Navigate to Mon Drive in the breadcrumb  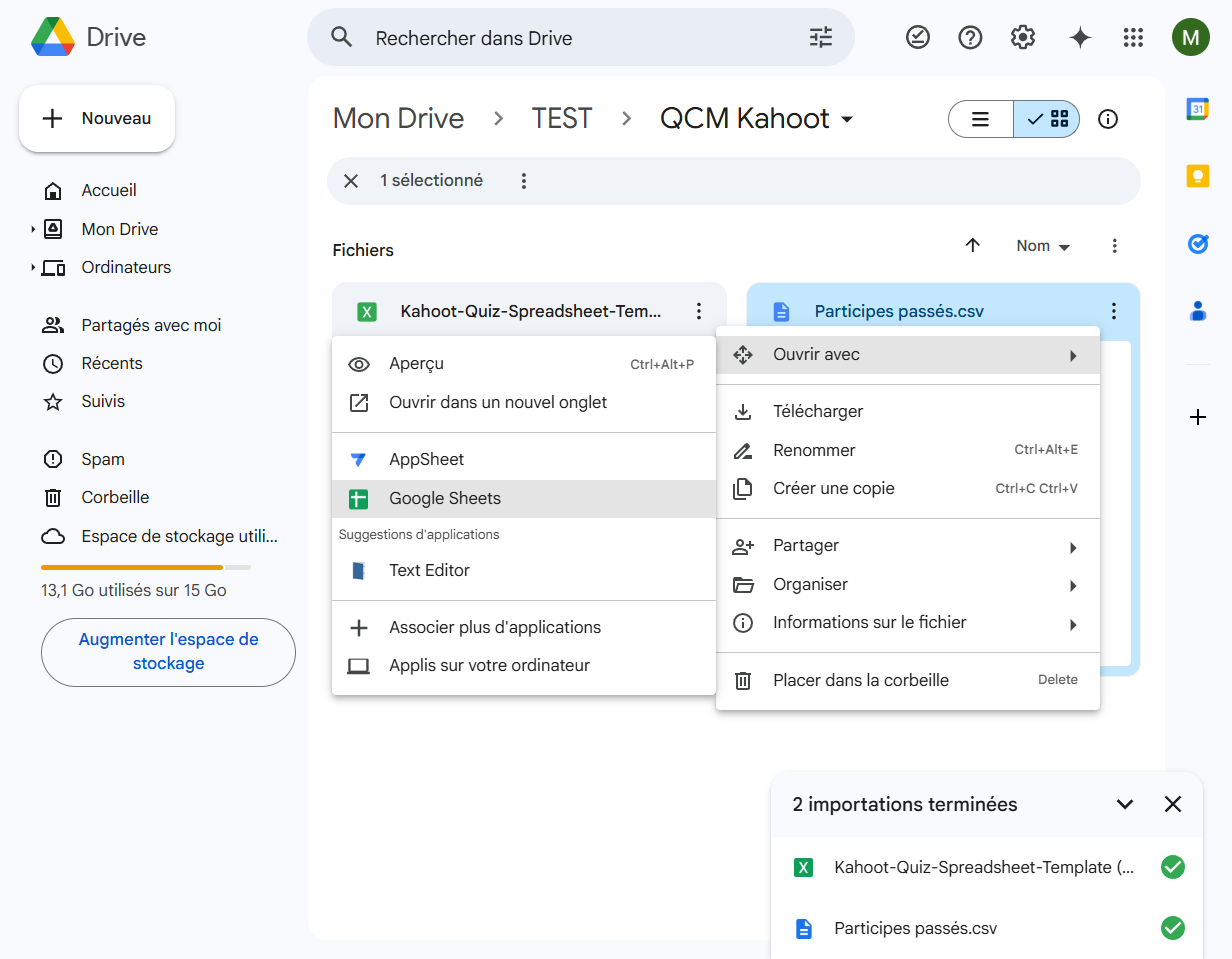pos(398,119)
